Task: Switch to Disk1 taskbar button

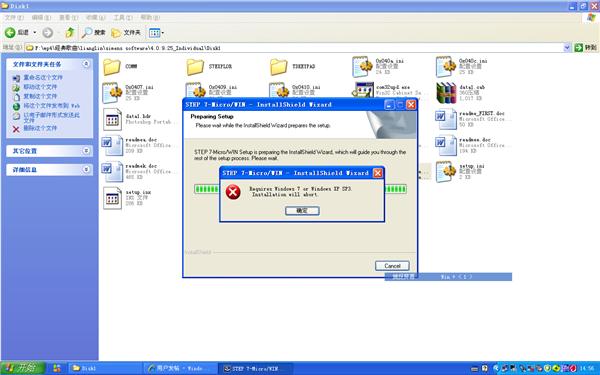Action: 105,368
